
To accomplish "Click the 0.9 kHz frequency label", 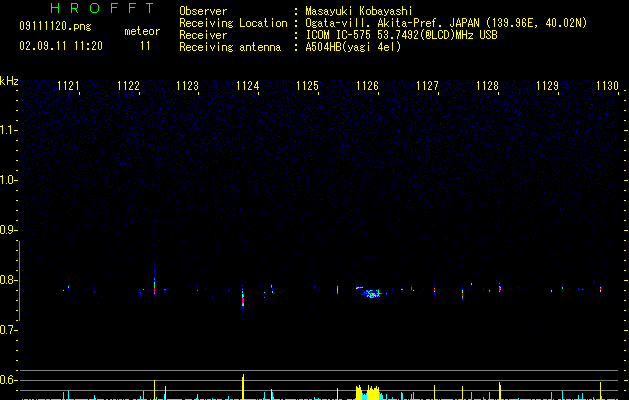I will click(x=8, y=230).
